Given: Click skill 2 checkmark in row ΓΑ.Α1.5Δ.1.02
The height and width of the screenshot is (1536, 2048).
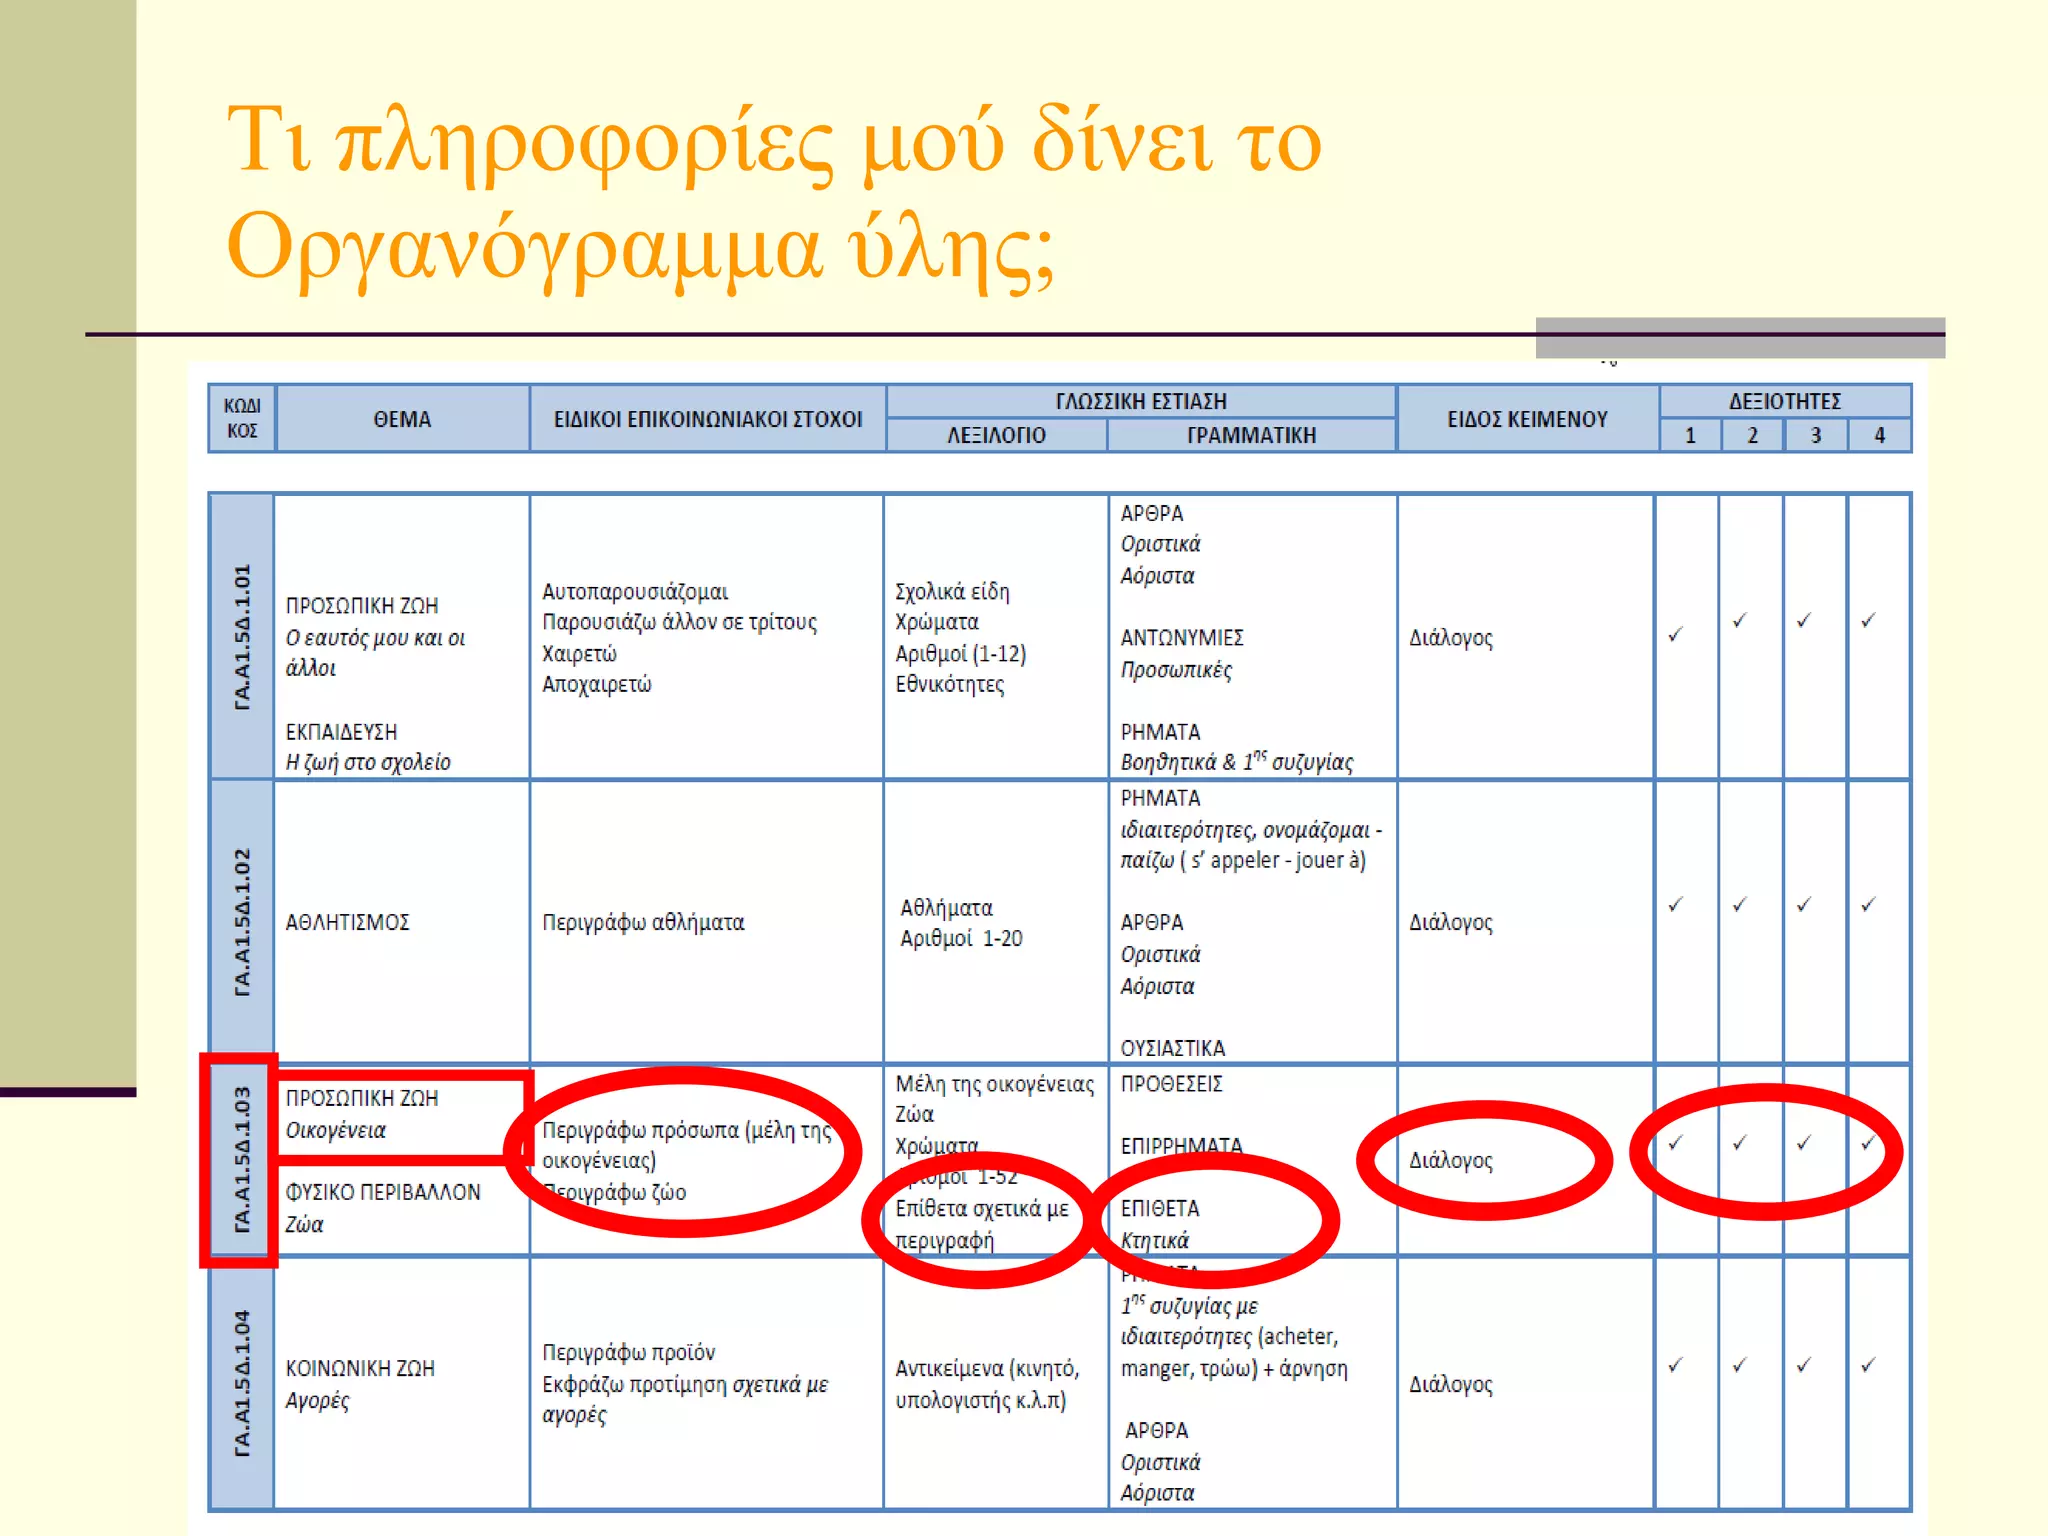Looking at the screenshot, I should pos(1740,904).
